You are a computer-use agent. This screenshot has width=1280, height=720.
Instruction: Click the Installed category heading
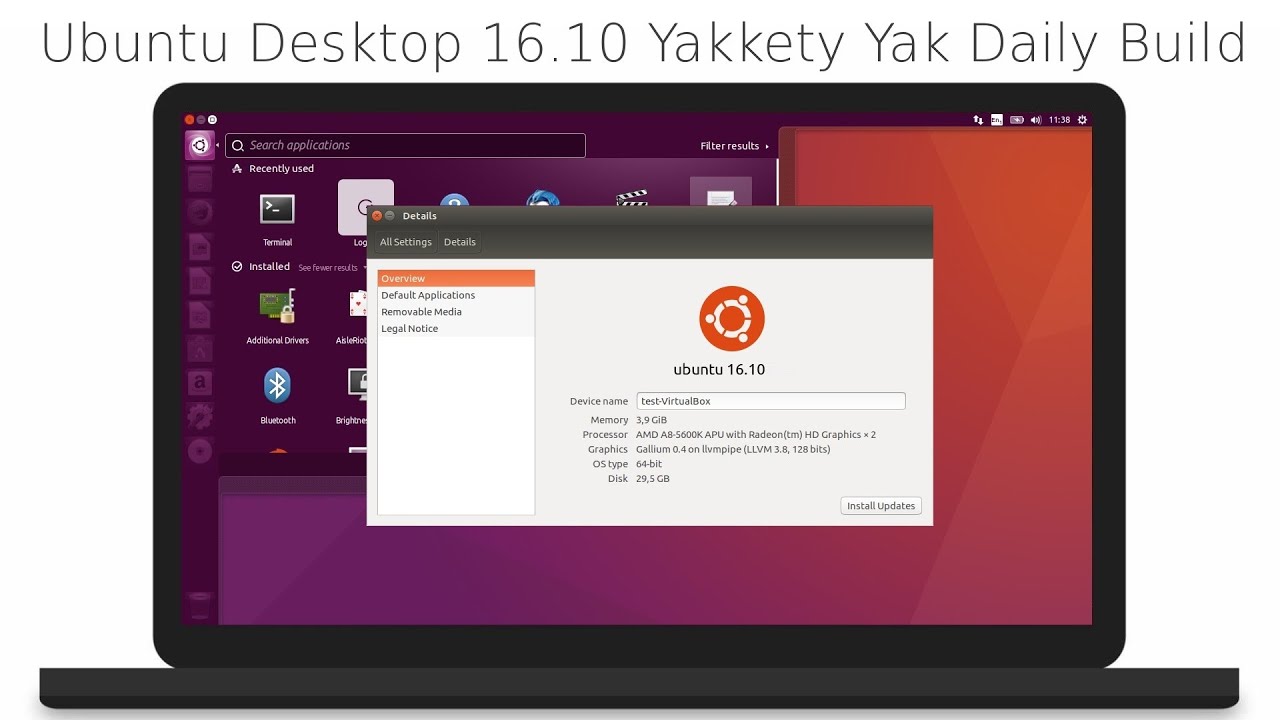[x=269, y=267]
